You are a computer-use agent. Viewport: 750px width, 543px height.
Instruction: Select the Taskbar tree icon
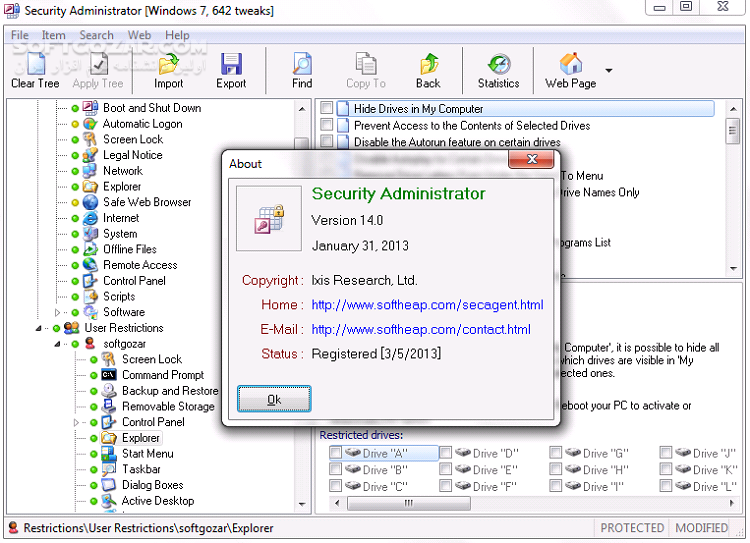[x=109, y=469]
